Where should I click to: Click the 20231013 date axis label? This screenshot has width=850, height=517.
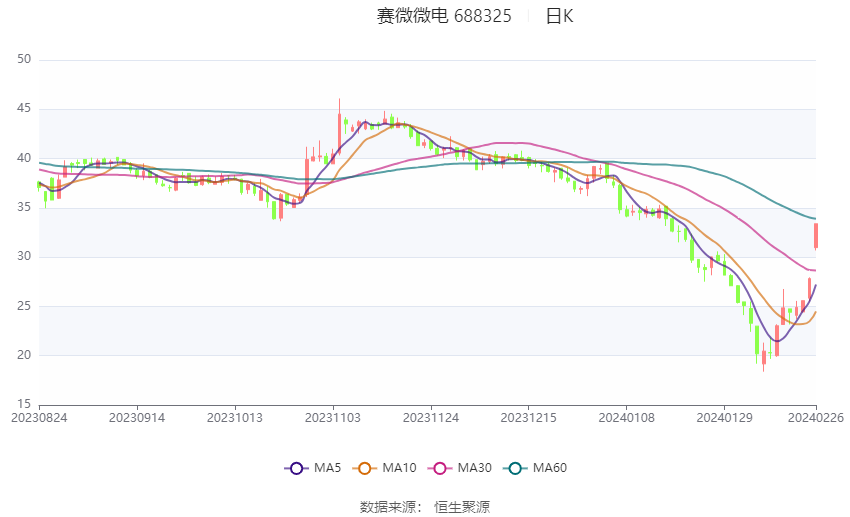coord(235,418)
